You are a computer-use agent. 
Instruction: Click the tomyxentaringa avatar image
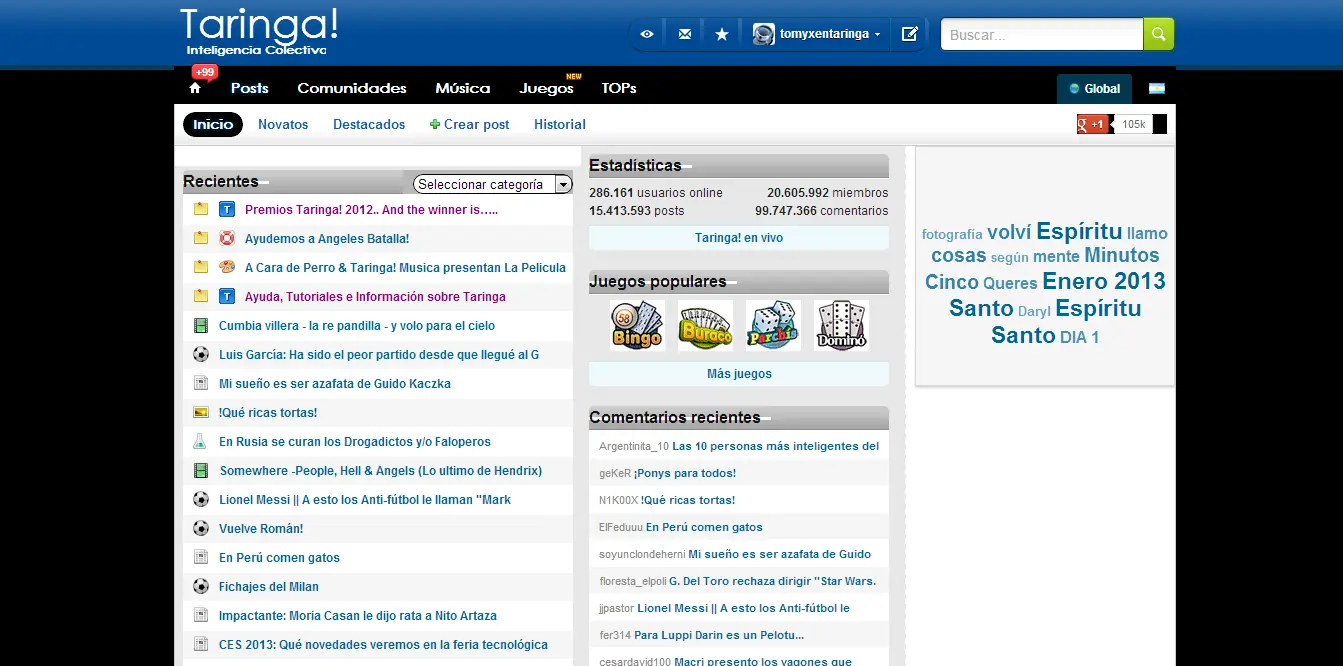763,34
